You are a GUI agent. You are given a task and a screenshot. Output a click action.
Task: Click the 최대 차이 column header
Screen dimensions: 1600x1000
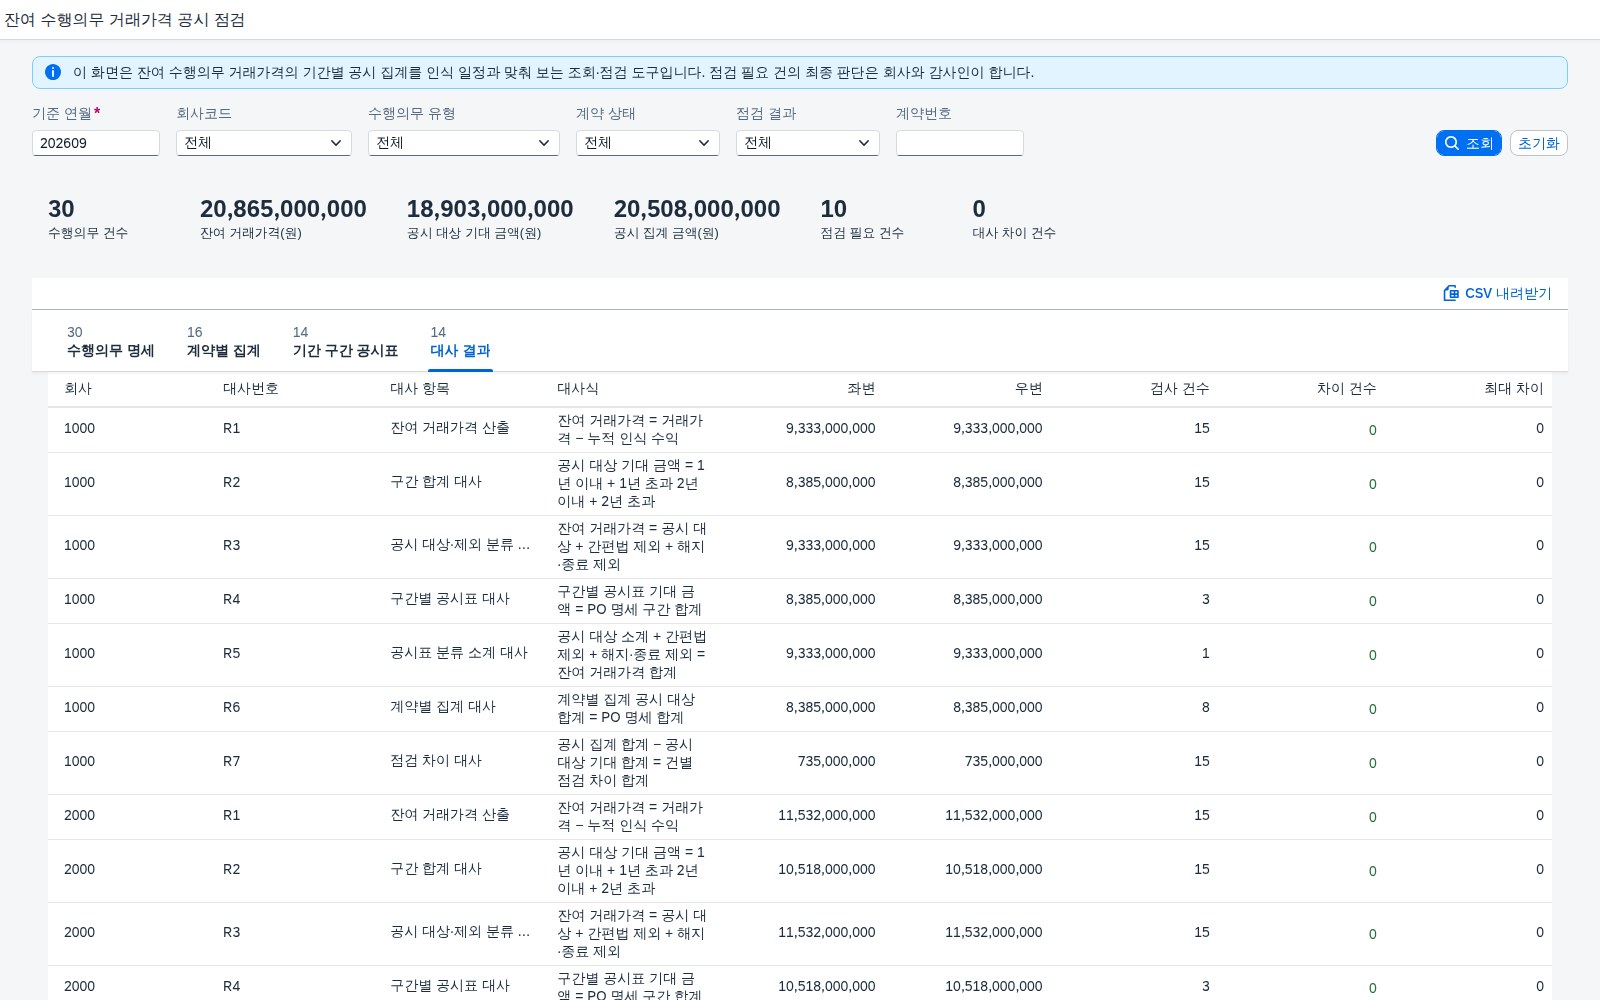pyautogui.click(x=1513, y=389)
